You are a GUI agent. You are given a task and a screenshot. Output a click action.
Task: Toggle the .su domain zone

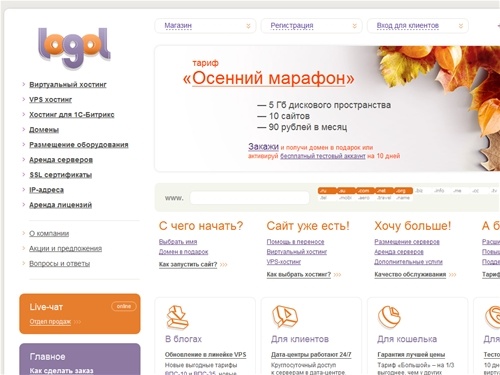346,191
